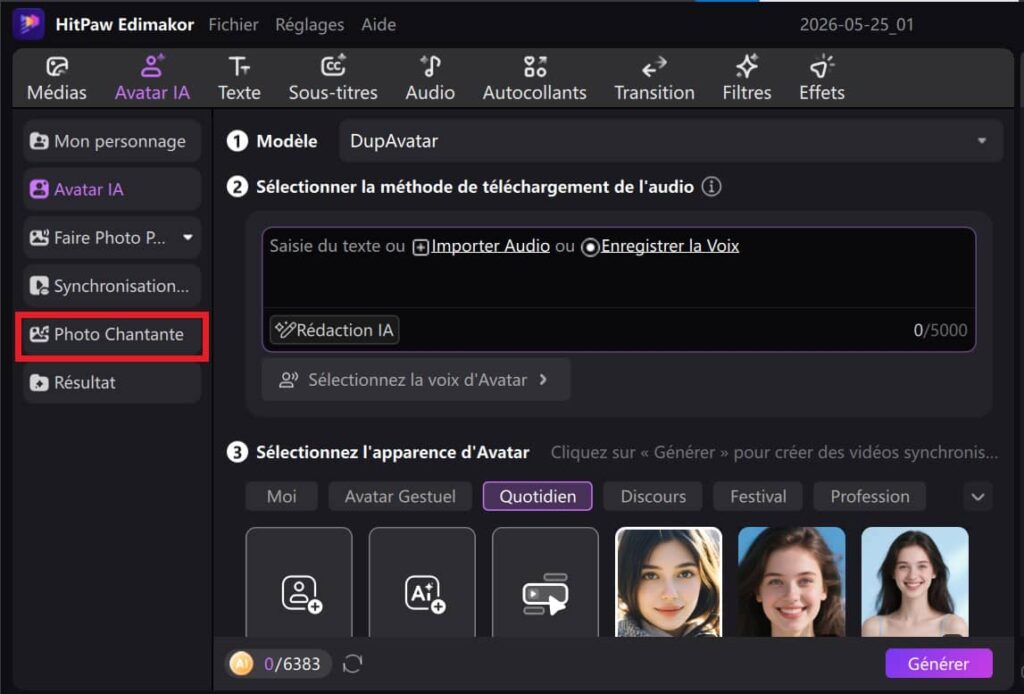The height and width of the screenshot is (694, 1024).
Task: Select Avatar IA in the sidebar
Action: pos(112,189)
